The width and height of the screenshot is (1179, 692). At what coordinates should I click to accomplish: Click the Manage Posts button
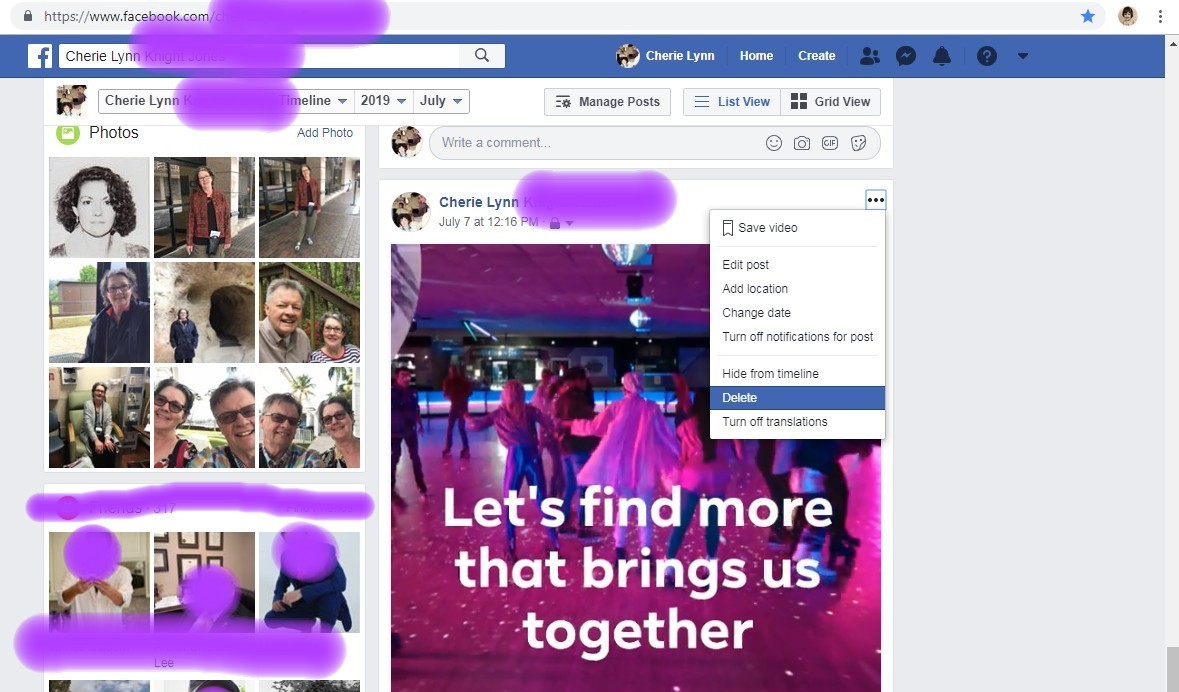click(x=608, y=102)
